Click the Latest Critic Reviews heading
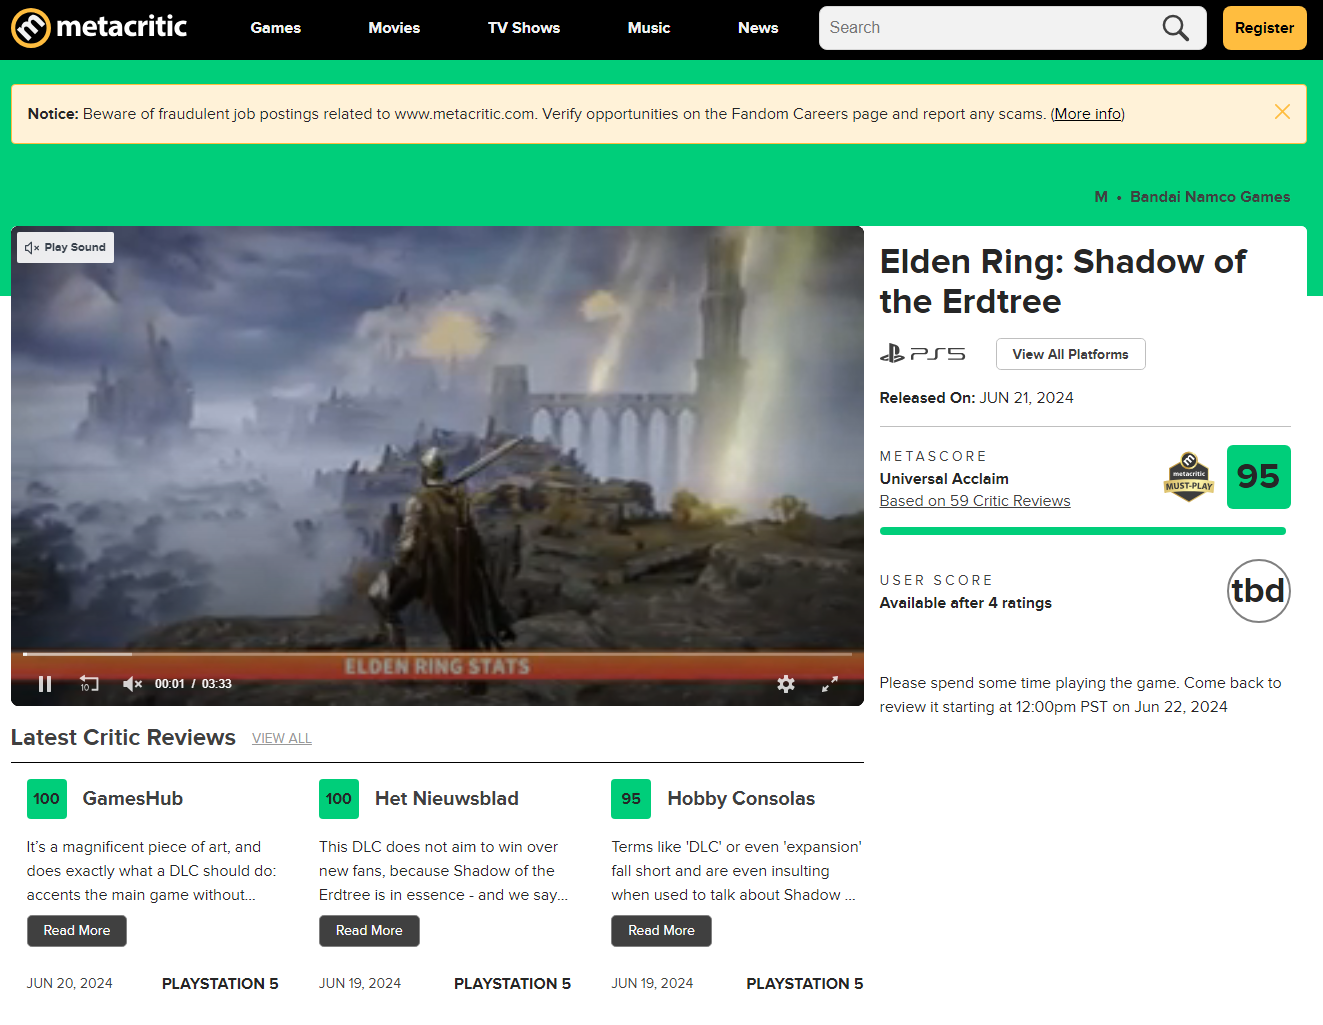Image resolution: width=1323 pixels, height=1025 pixels. pos(123,738)
